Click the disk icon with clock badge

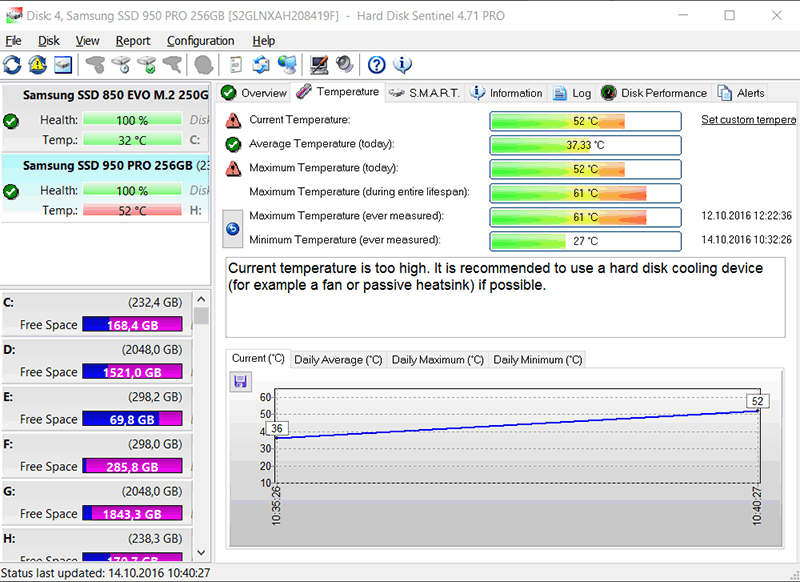coord(121,65)
